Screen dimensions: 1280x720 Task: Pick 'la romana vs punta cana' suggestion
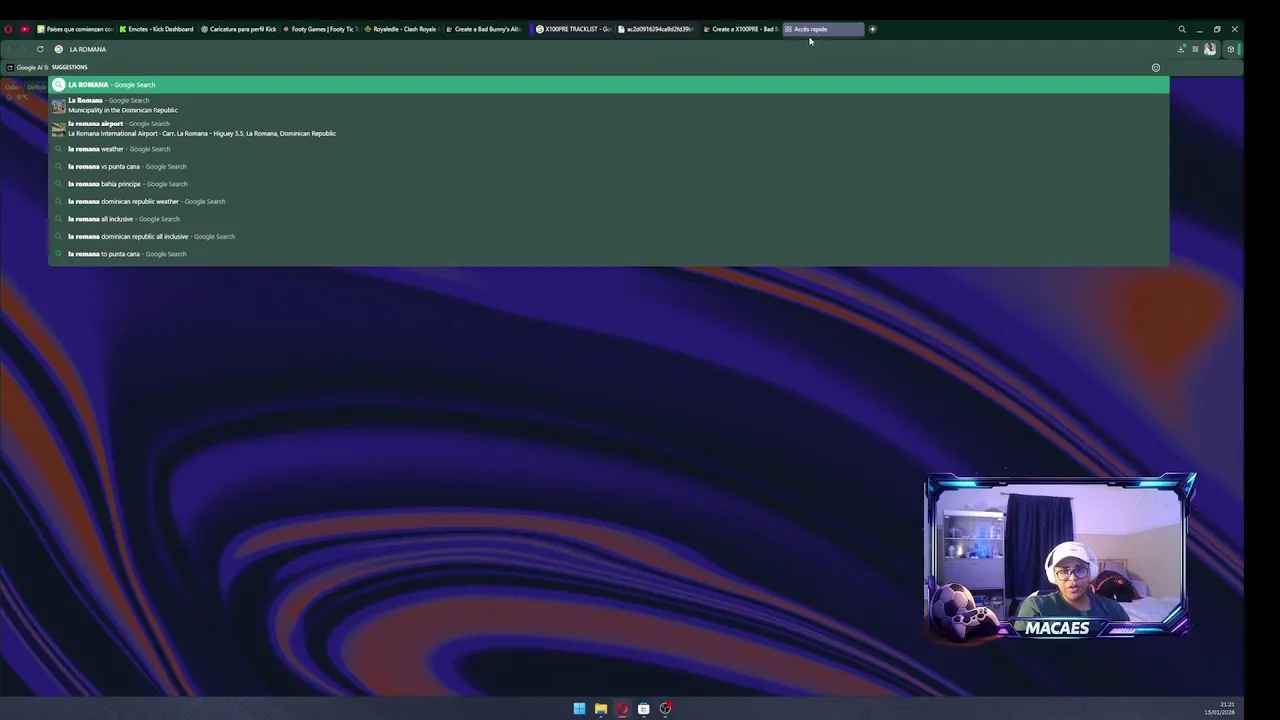[x=609, y=167]
